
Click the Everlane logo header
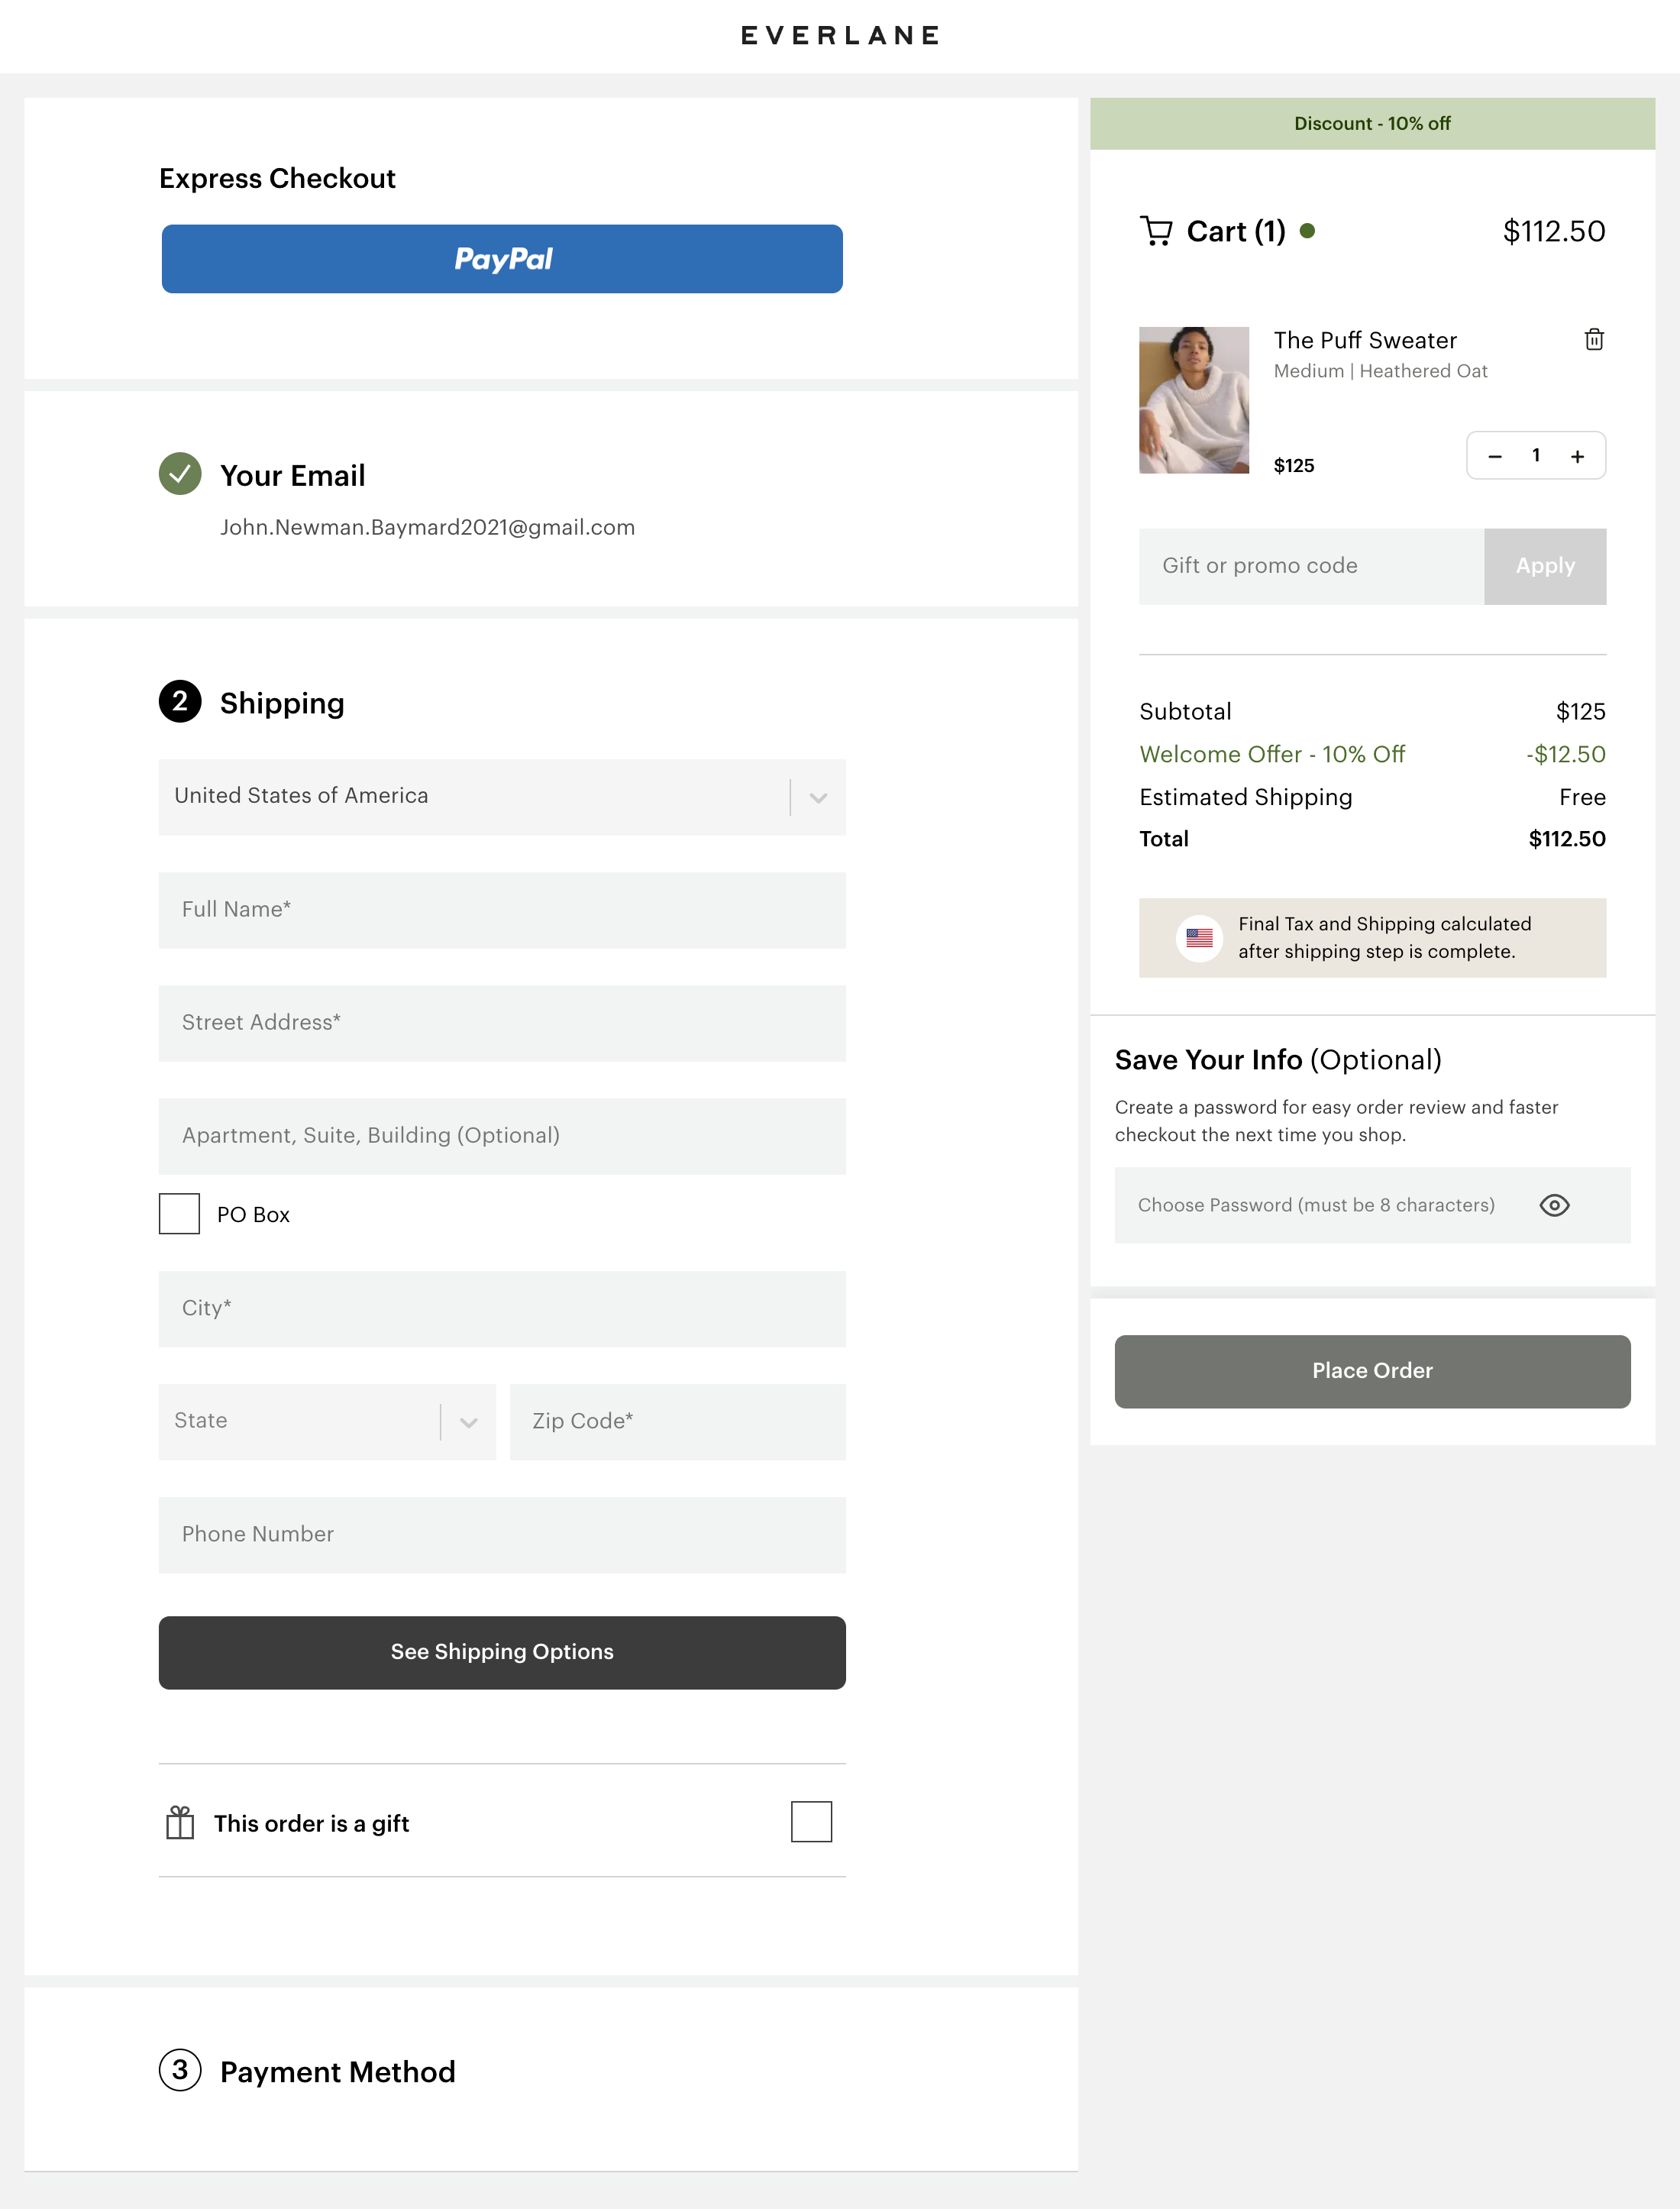(839, 35)
